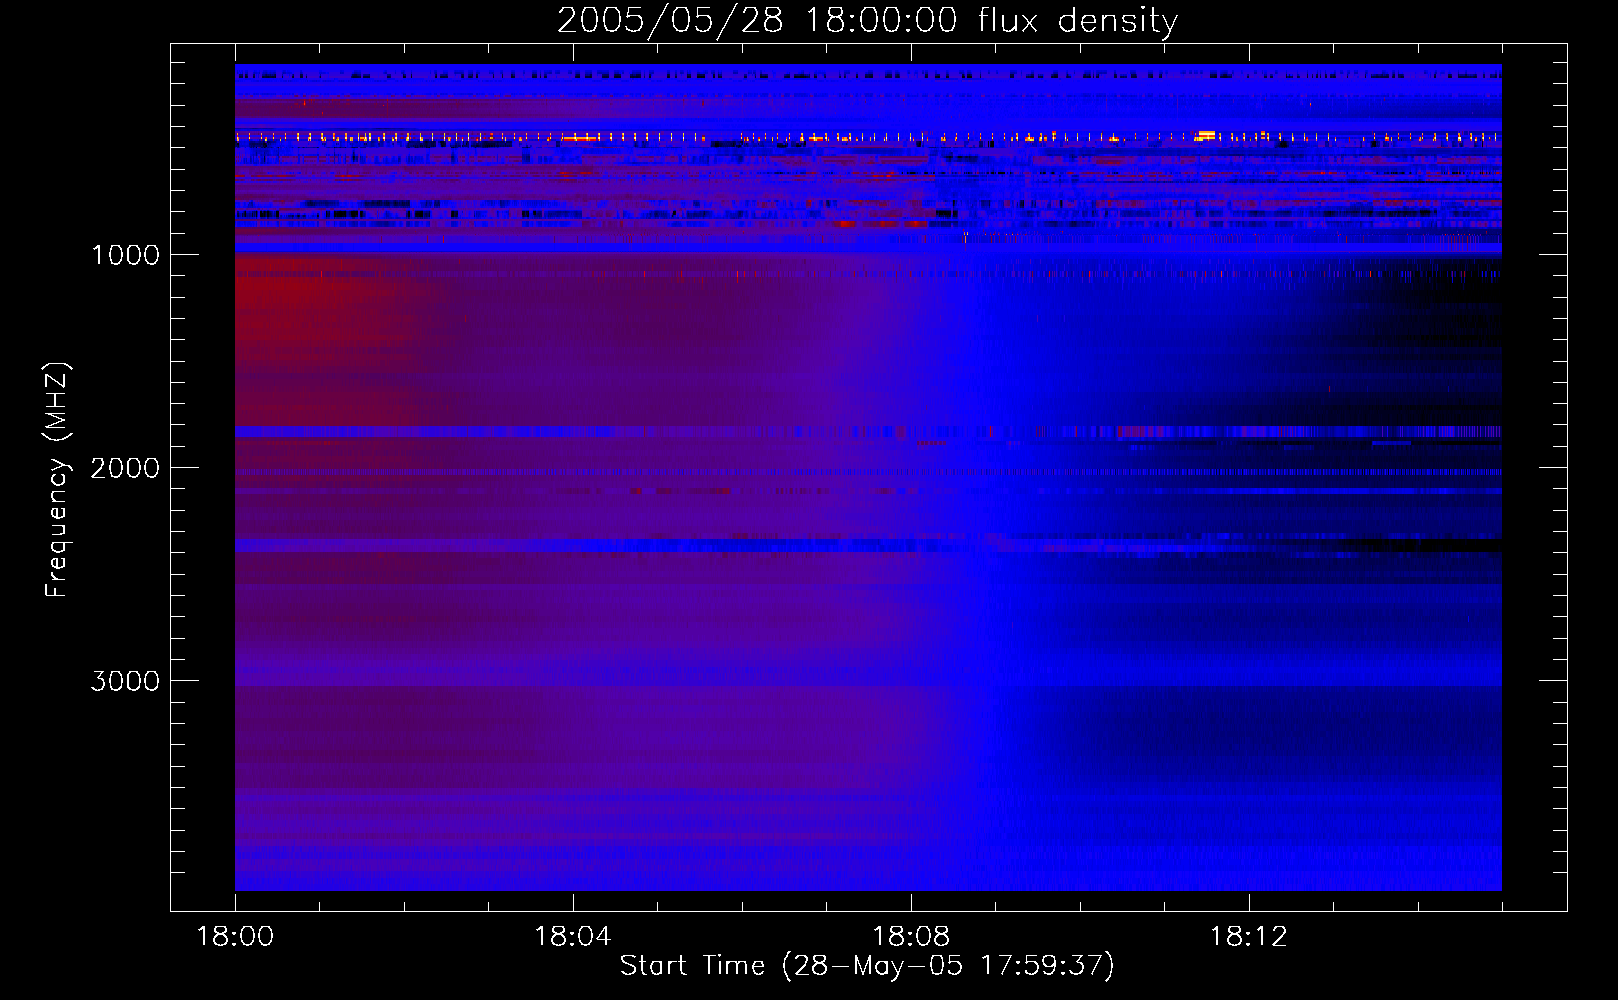Select the 'Start Time (28-May-05 17:59:37)' axis label
Image resolution: width=1618 pixels, height=1000 pixels.
pos(867,966)
